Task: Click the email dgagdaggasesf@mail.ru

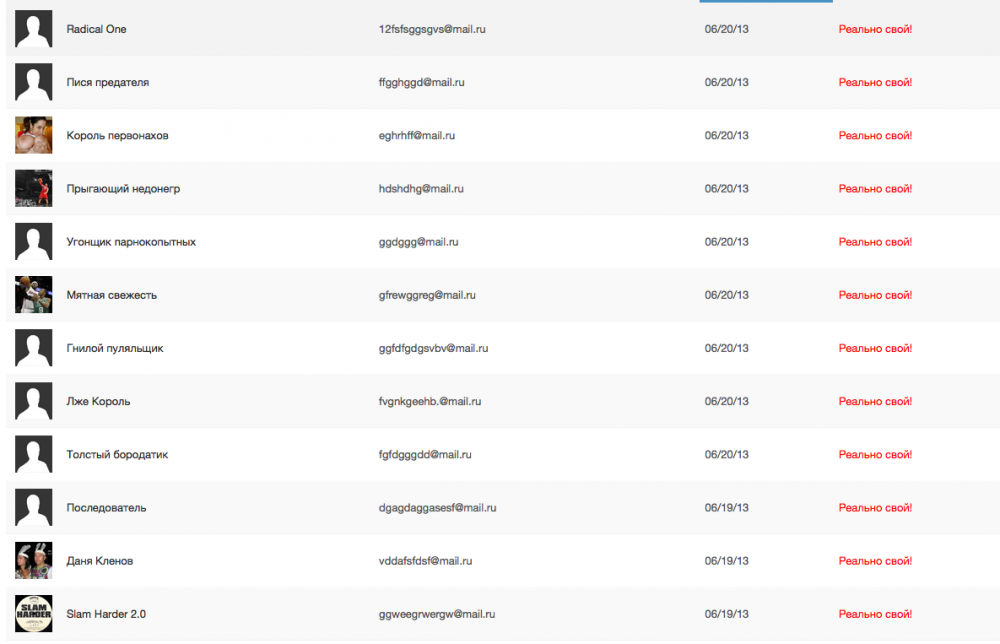Action: coord(437,508)
